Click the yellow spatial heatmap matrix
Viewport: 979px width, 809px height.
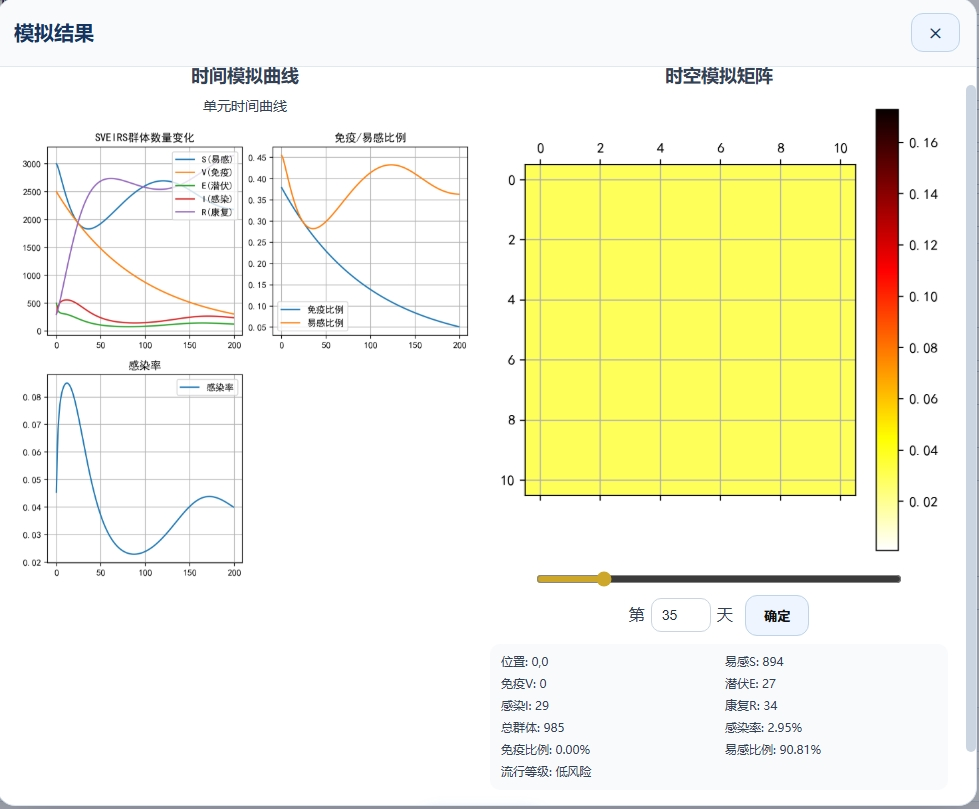pos(690,330)
